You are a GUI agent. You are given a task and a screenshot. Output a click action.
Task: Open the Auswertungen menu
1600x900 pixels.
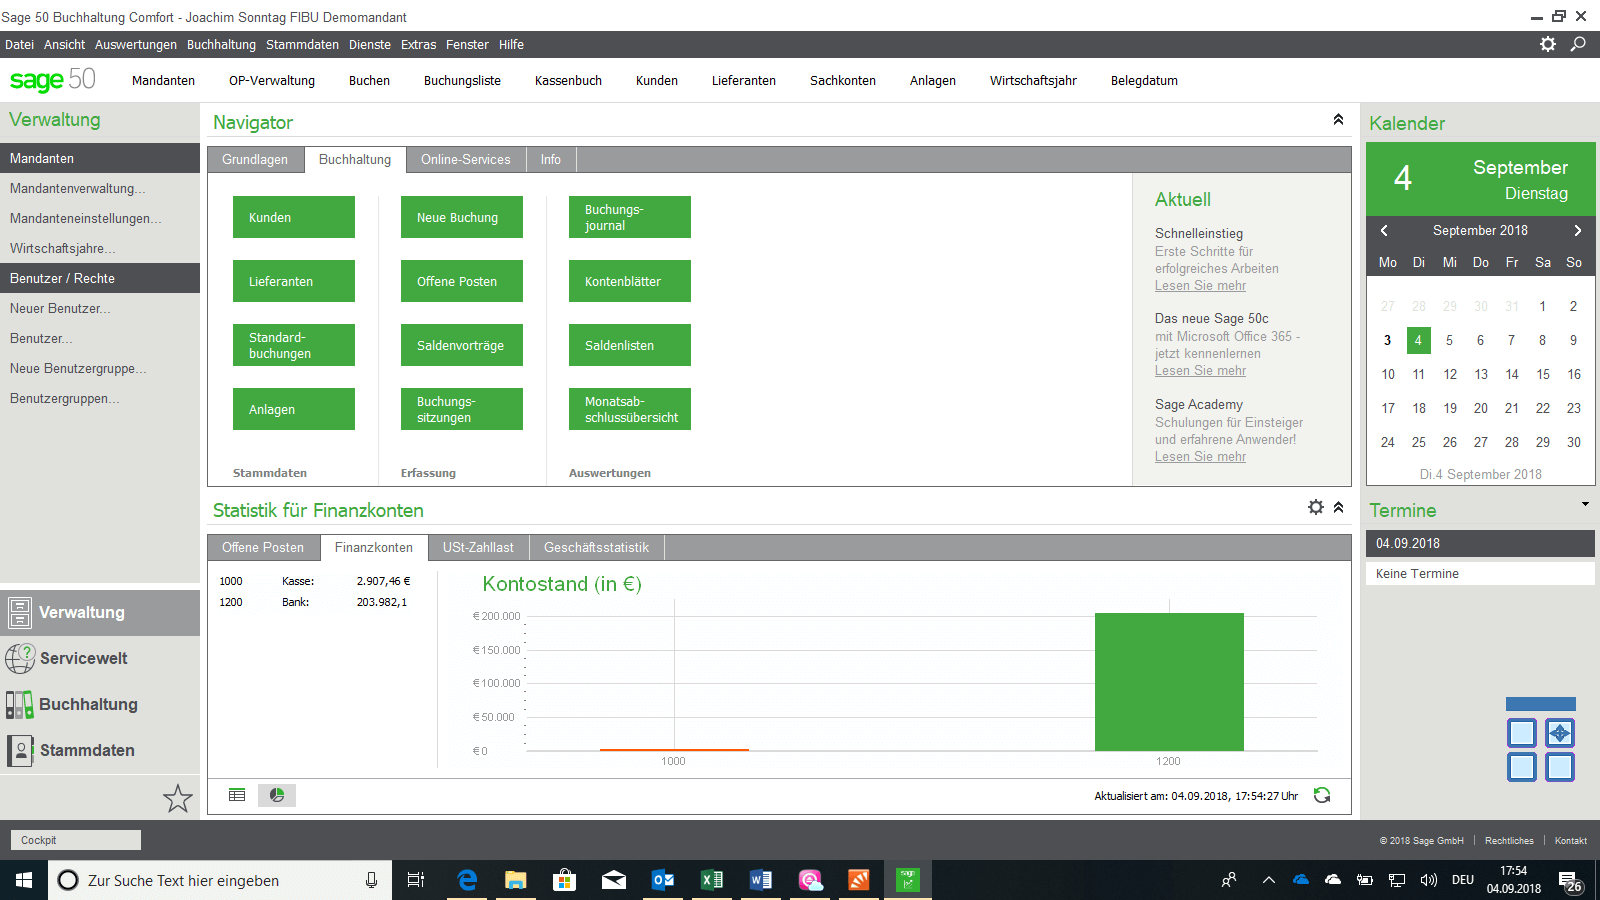(136, 45)
